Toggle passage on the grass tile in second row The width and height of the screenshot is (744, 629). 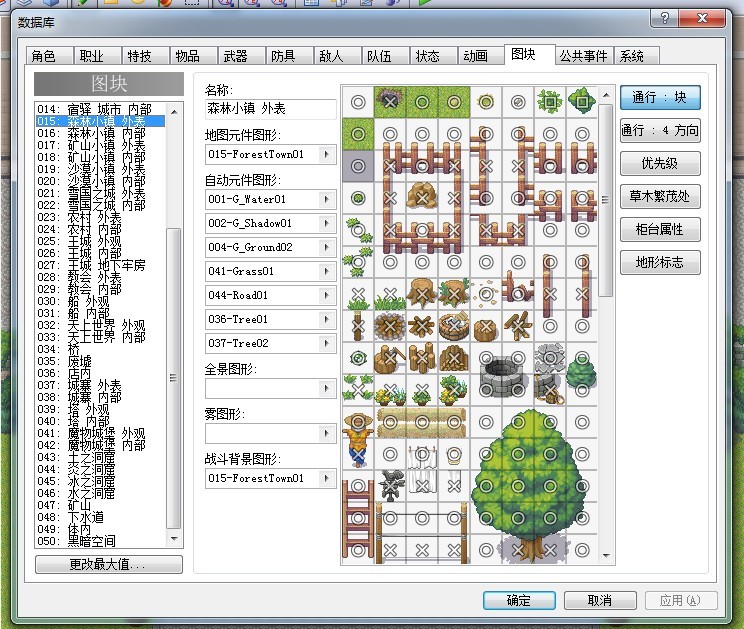(x=358, y=134)
